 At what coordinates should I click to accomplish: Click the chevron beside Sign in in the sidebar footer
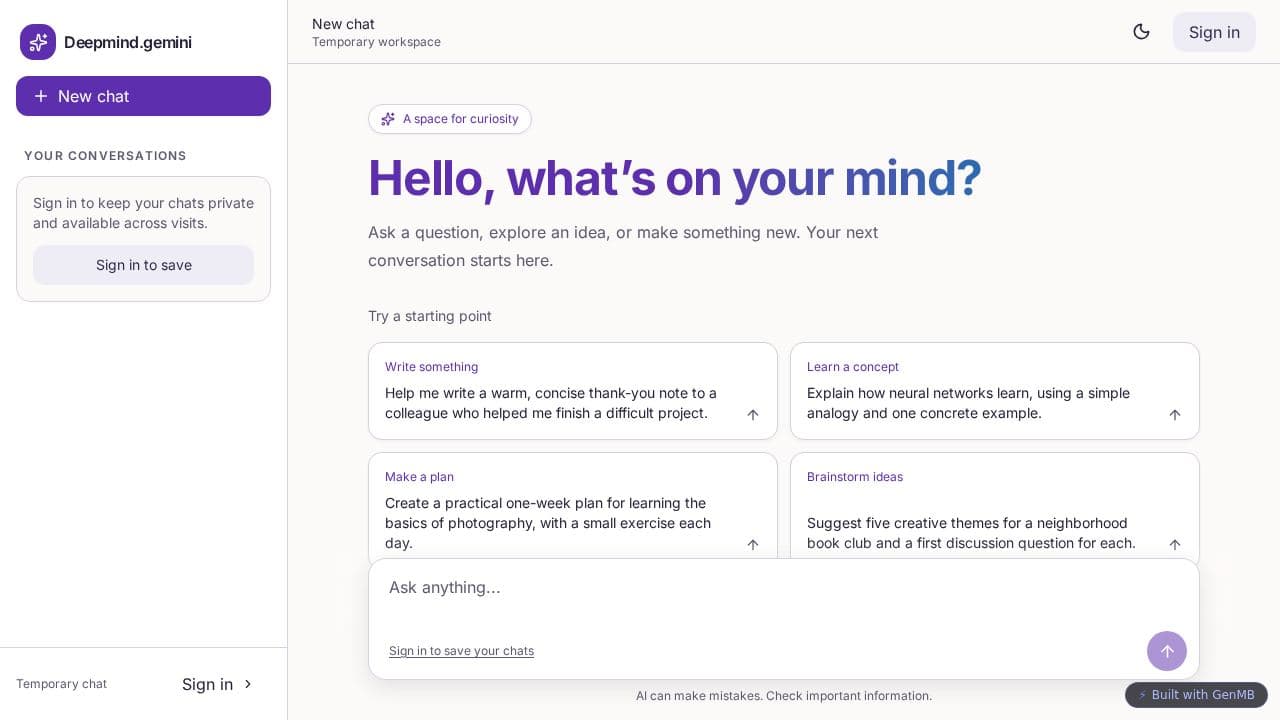[x=248, y=684]
